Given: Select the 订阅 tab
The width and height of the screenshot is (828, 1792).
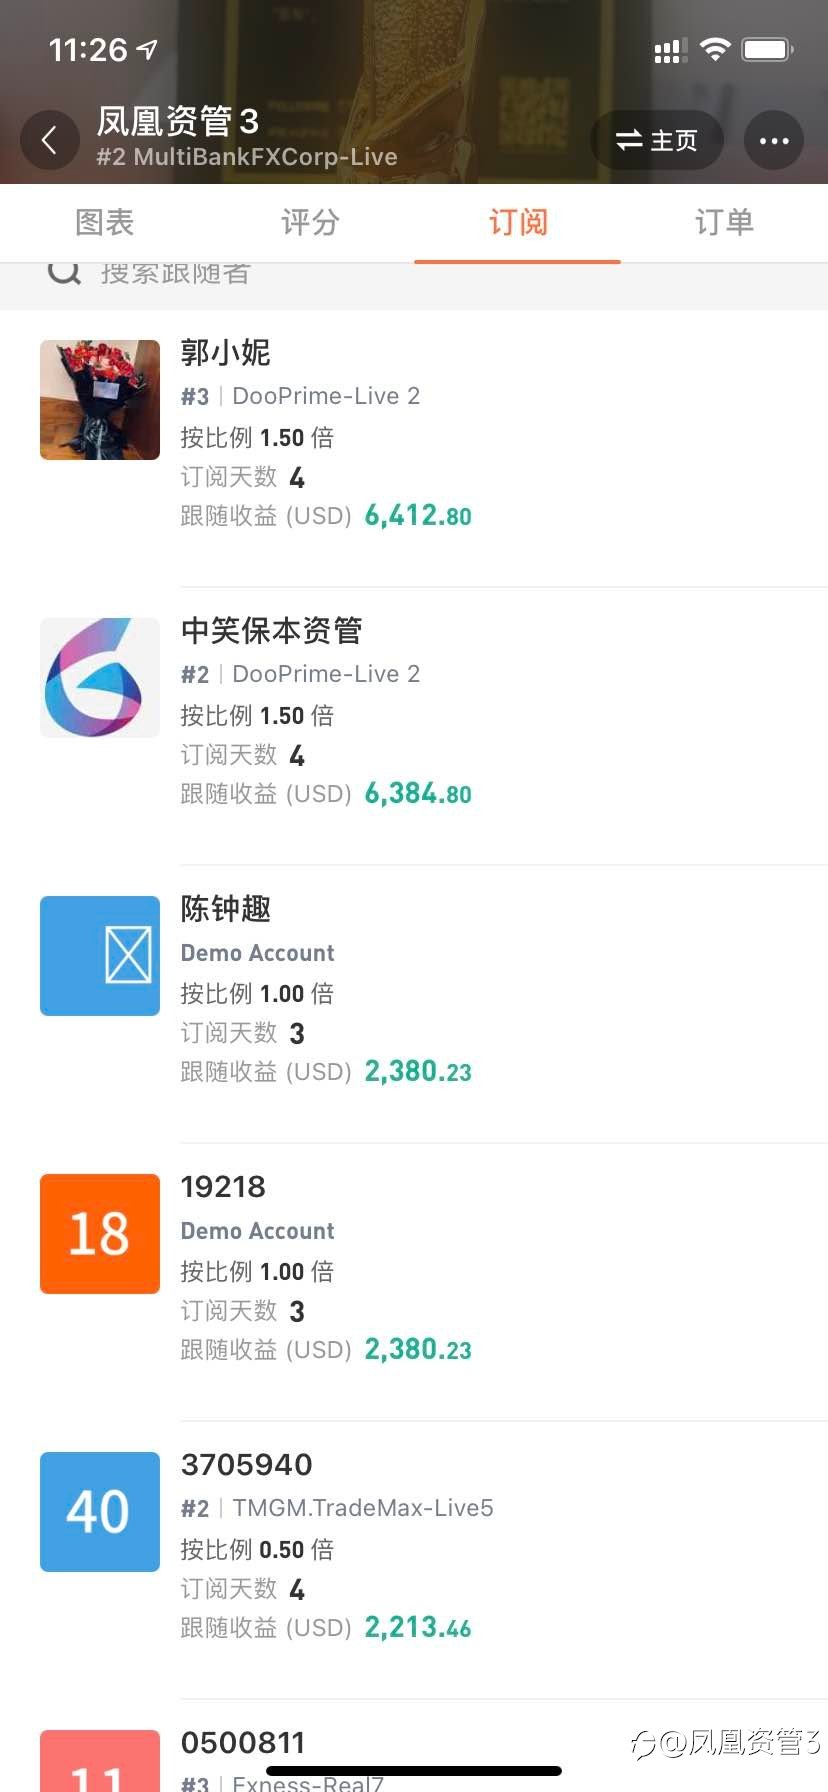Looking at the screenshot, I should pyautogui.click(x=518, y=223).
